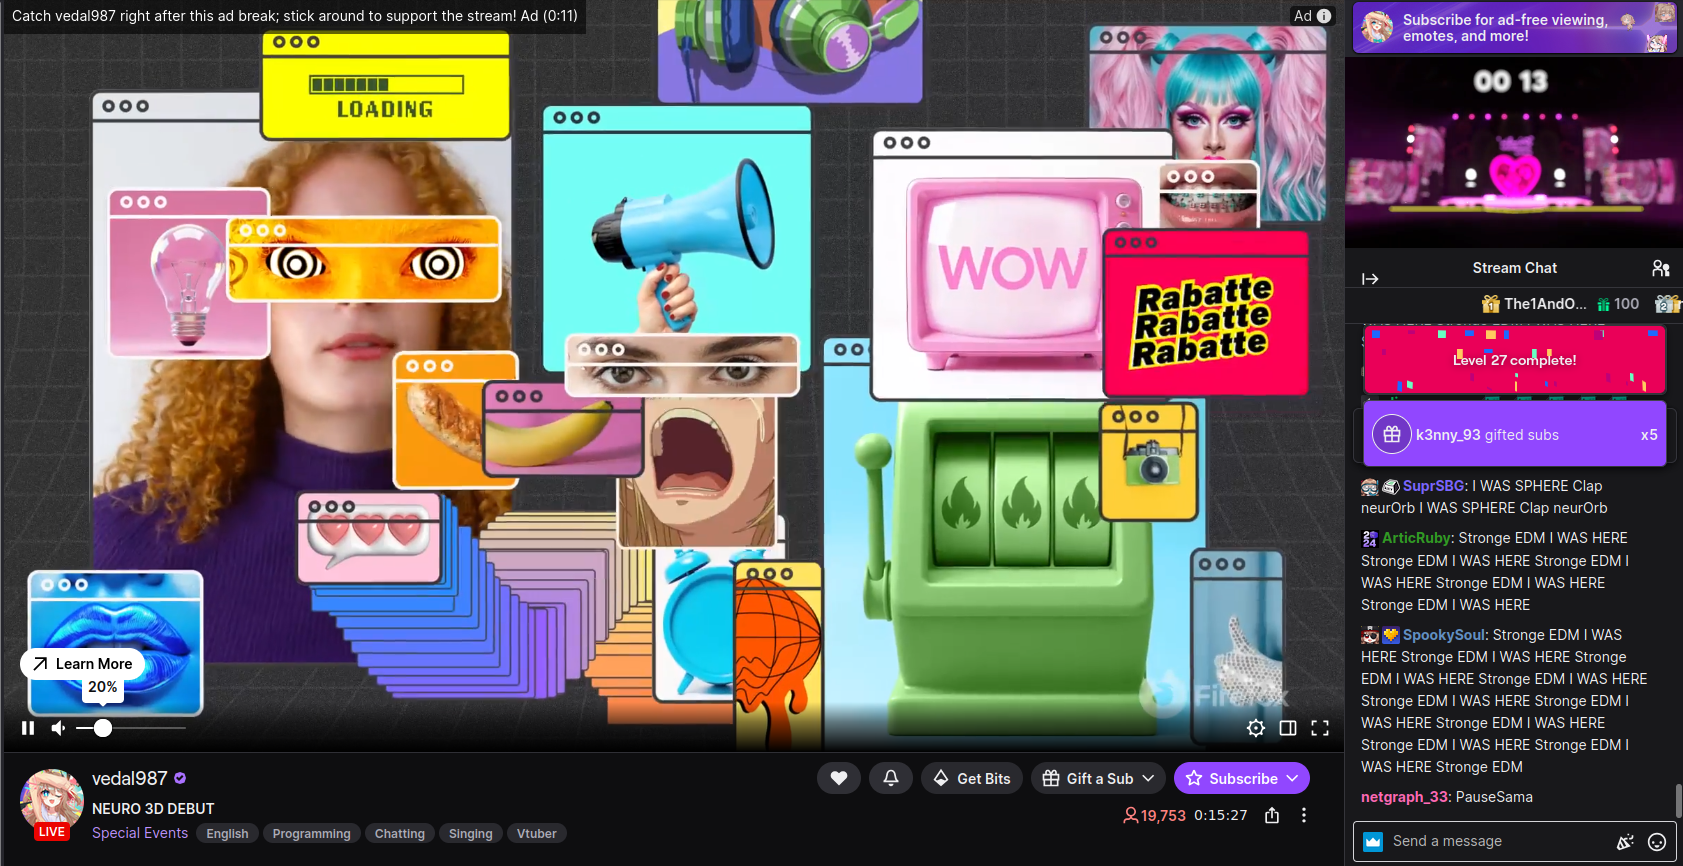Image resolution: width=1683 pixels, height=866 pixels.
Task: Open the mini stream preview thumbnail
Action: pyautogui.click(x=1514, y=152)
